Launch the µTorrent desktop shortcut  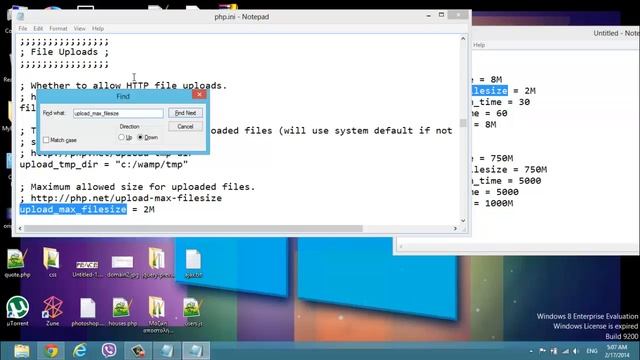(18, 311)
